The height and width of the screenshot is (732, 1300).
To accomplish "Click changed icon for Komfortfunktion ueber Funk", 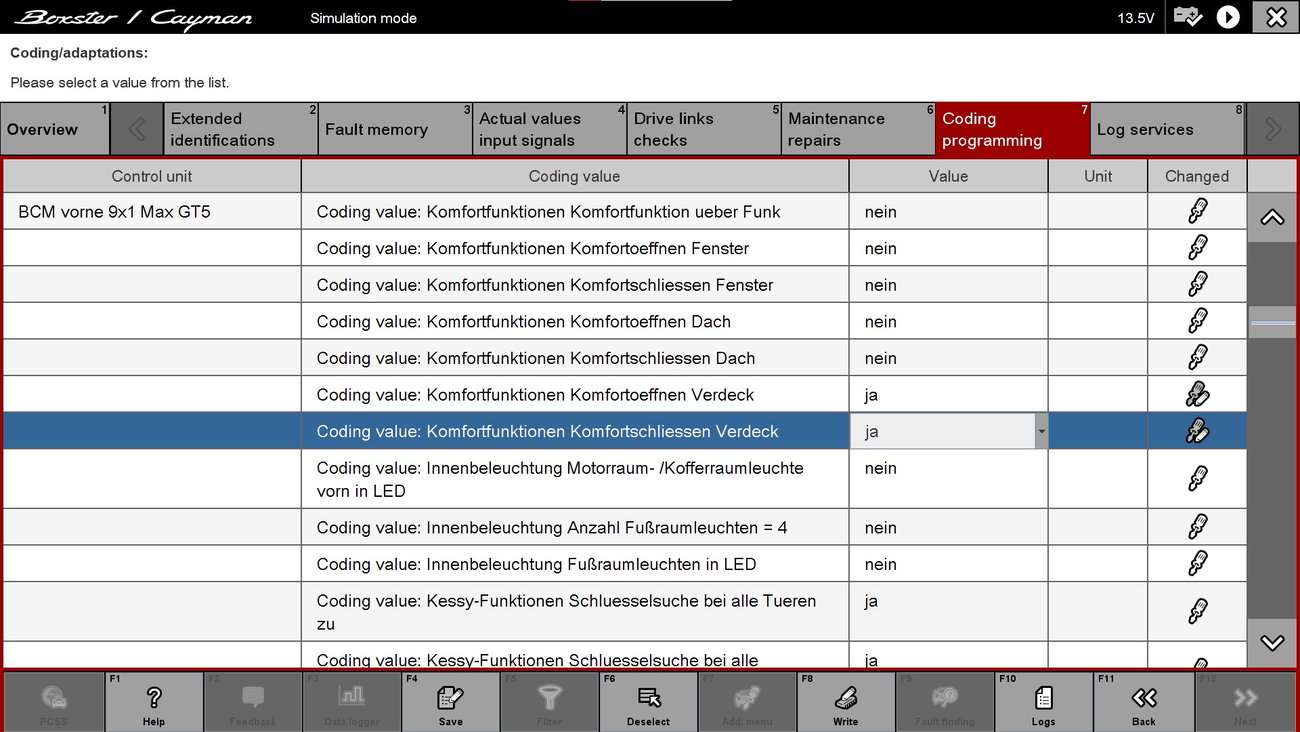I will [1197, 212].
